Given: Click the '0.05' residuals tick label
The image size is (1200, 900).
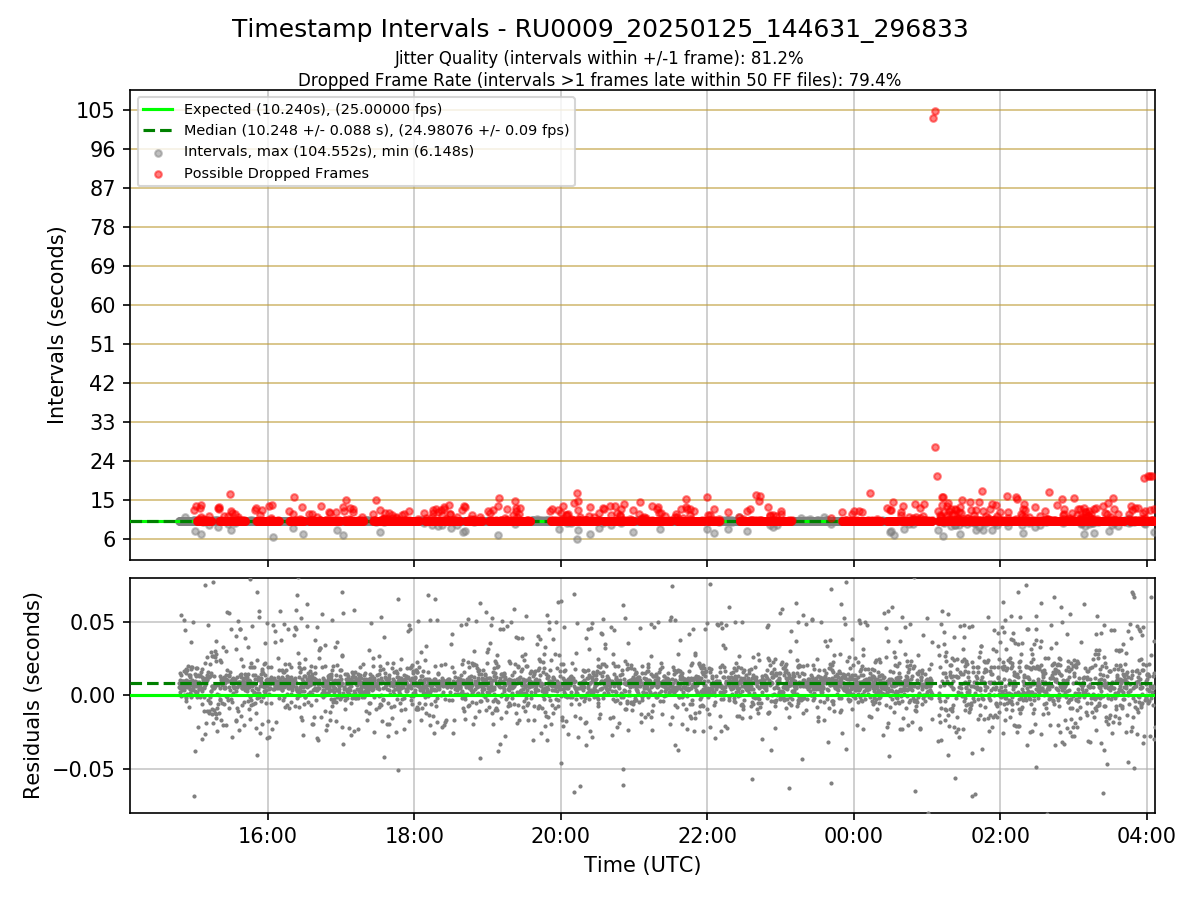Looking at the screenshot, I should tap(94, 621).
